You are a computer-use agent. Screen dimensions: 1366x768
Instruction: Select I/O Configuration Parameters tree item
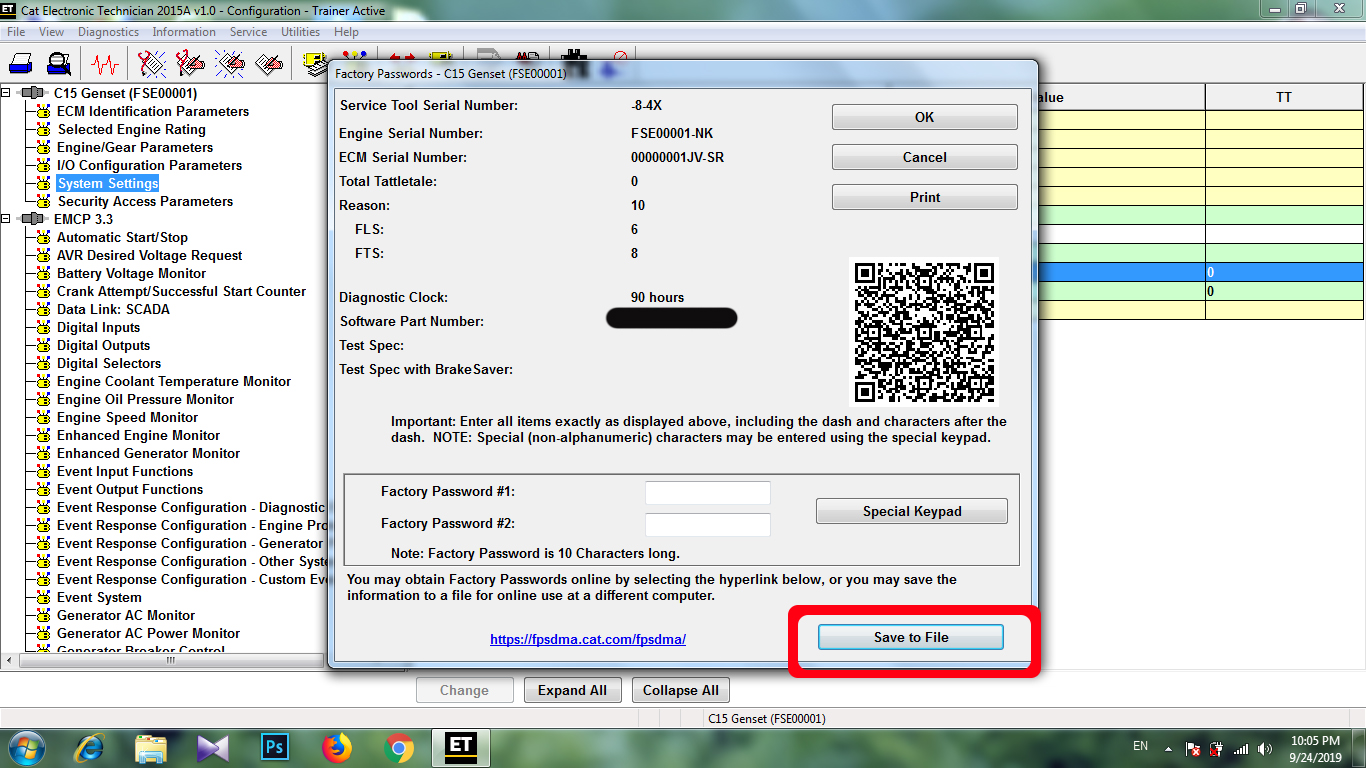[149, 165]
